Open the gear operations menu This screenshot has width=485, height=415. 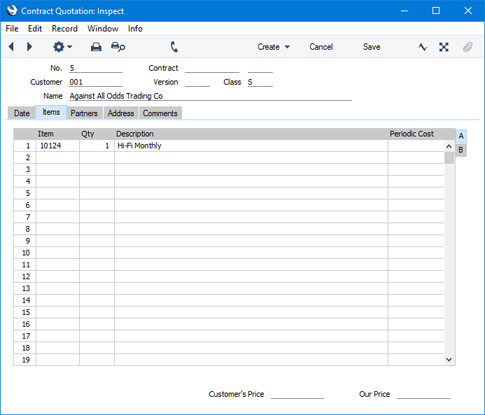62,47
